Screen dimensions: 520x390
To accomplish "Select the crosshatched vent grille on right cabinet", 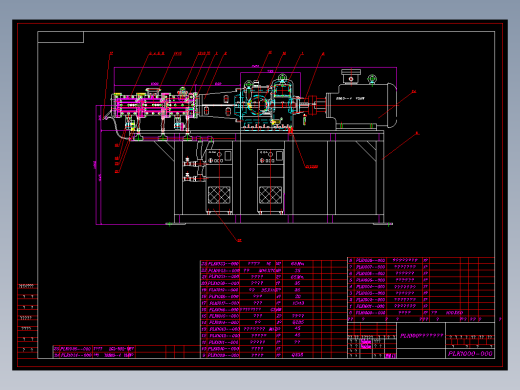I will tap(270, 195).
